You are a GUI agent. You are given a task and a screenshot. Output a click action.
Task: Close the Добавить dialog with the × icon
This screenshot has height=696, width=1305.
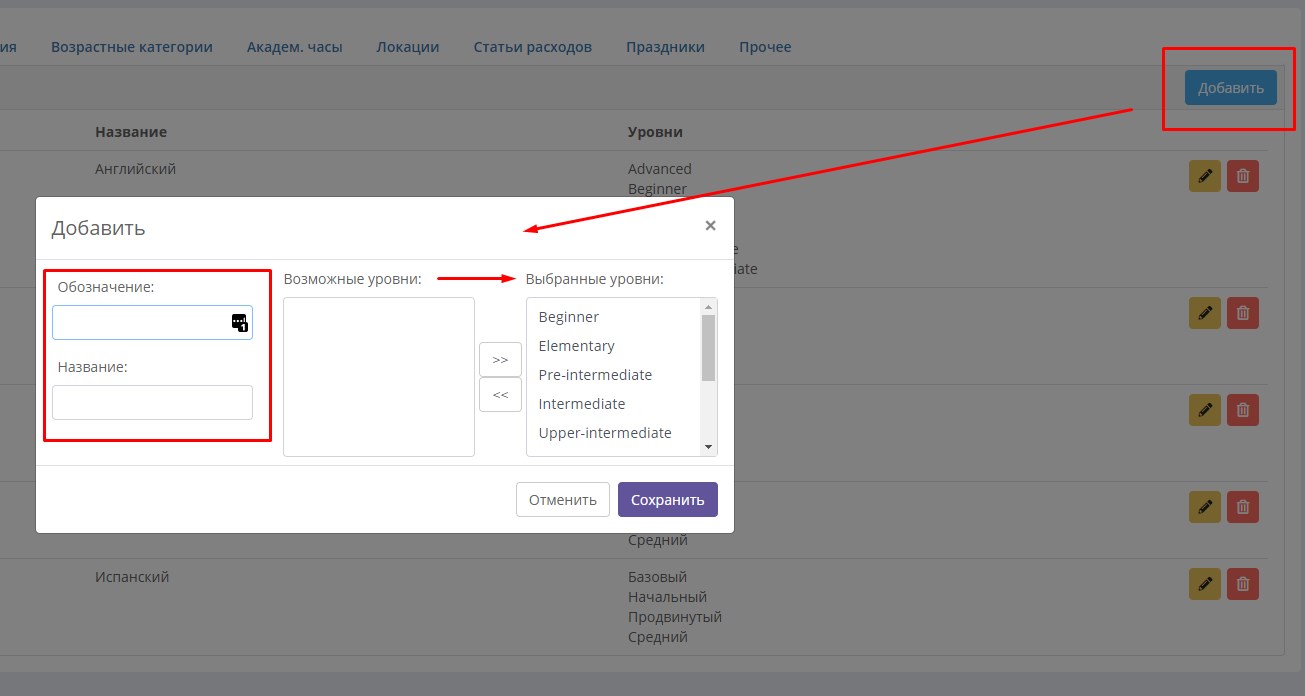click(x=710, y=226)
